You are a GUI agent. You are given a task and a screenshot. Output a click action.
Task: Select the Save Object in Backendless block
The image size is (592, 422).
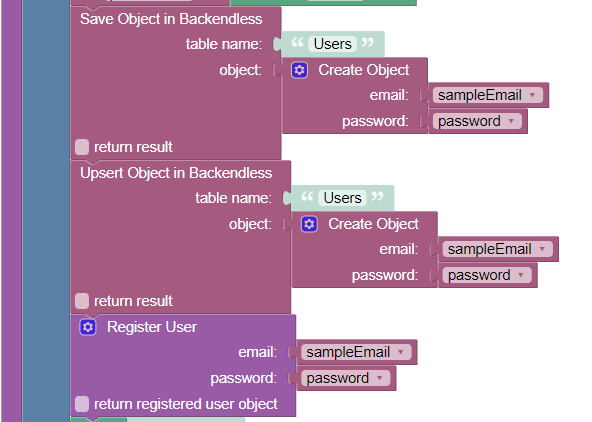pyautogui.click(x=171, y=19)
